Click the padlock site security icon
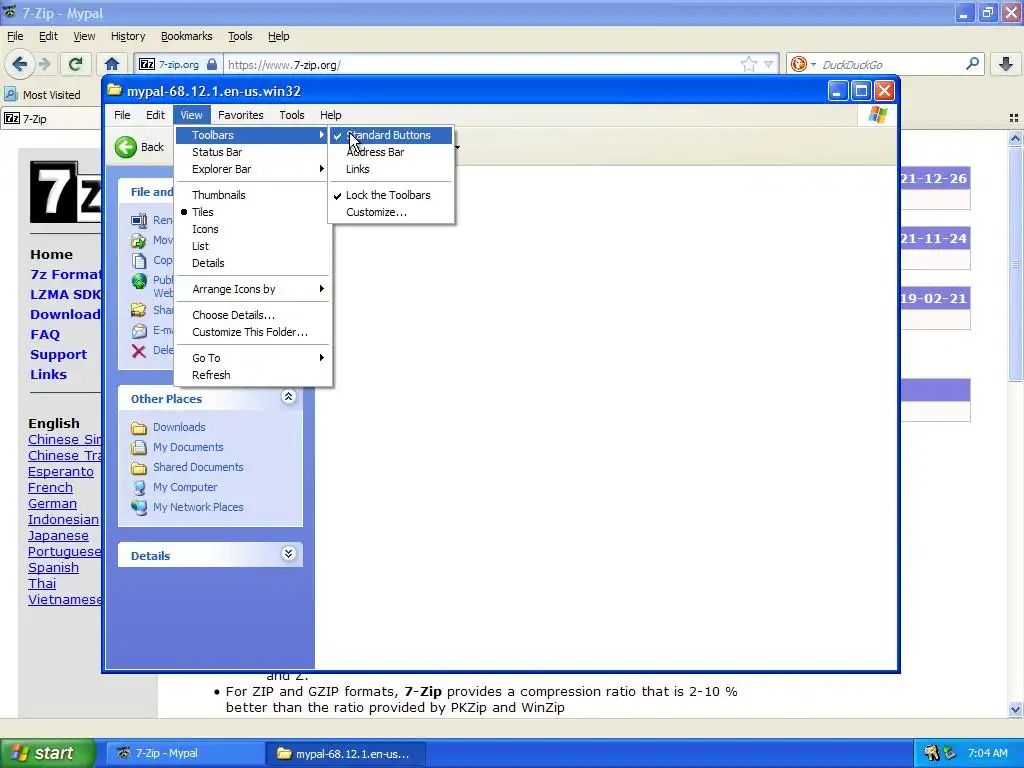This screenshot has height=768, width=1024. tap(212, 64)
